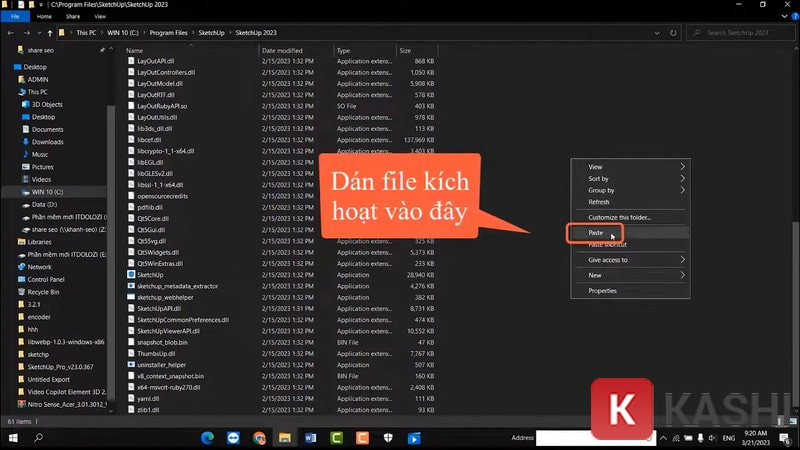Select the SketchUp application file icon
This screenshot has height=450, width=800.
(x=131, y=274)
